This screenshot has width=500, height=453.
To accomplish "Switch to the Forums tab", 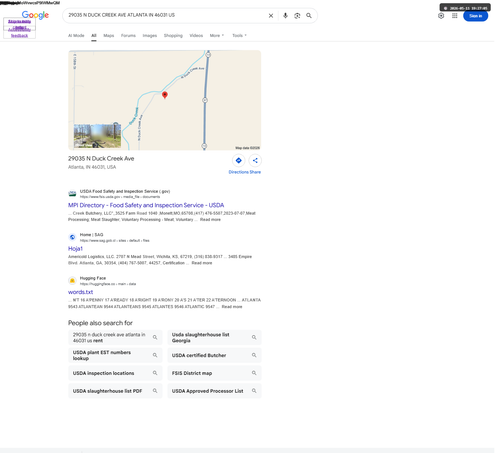I will click(128, 35).
